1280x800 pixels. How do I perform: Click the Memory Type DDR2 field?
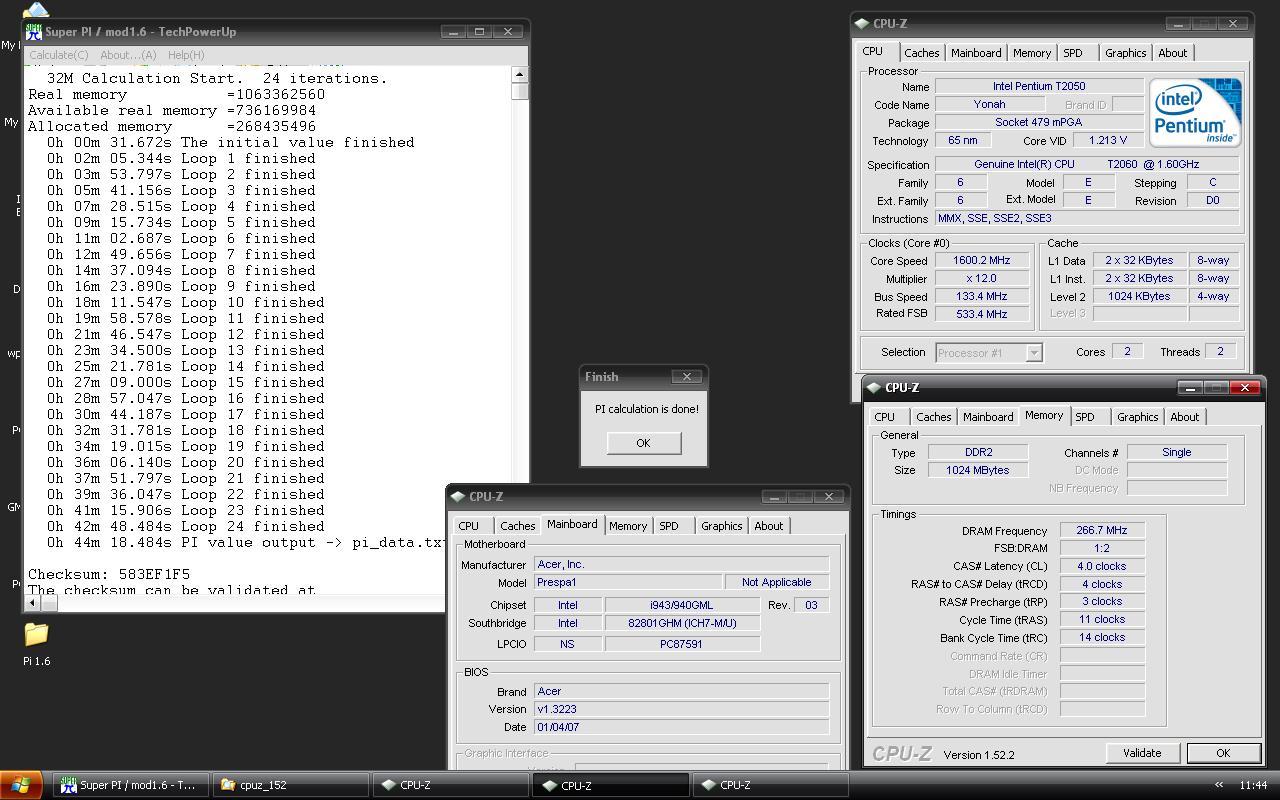tap(978, 452)
